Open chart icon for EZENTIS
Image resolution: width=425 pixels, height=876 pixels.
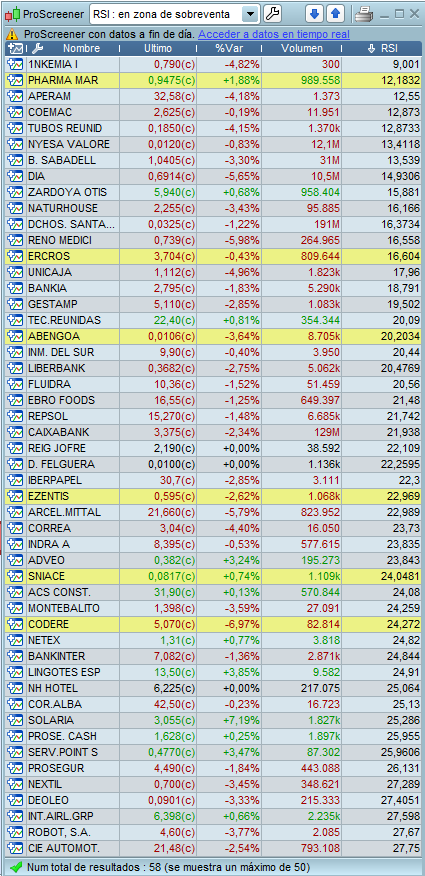[15, 496]
